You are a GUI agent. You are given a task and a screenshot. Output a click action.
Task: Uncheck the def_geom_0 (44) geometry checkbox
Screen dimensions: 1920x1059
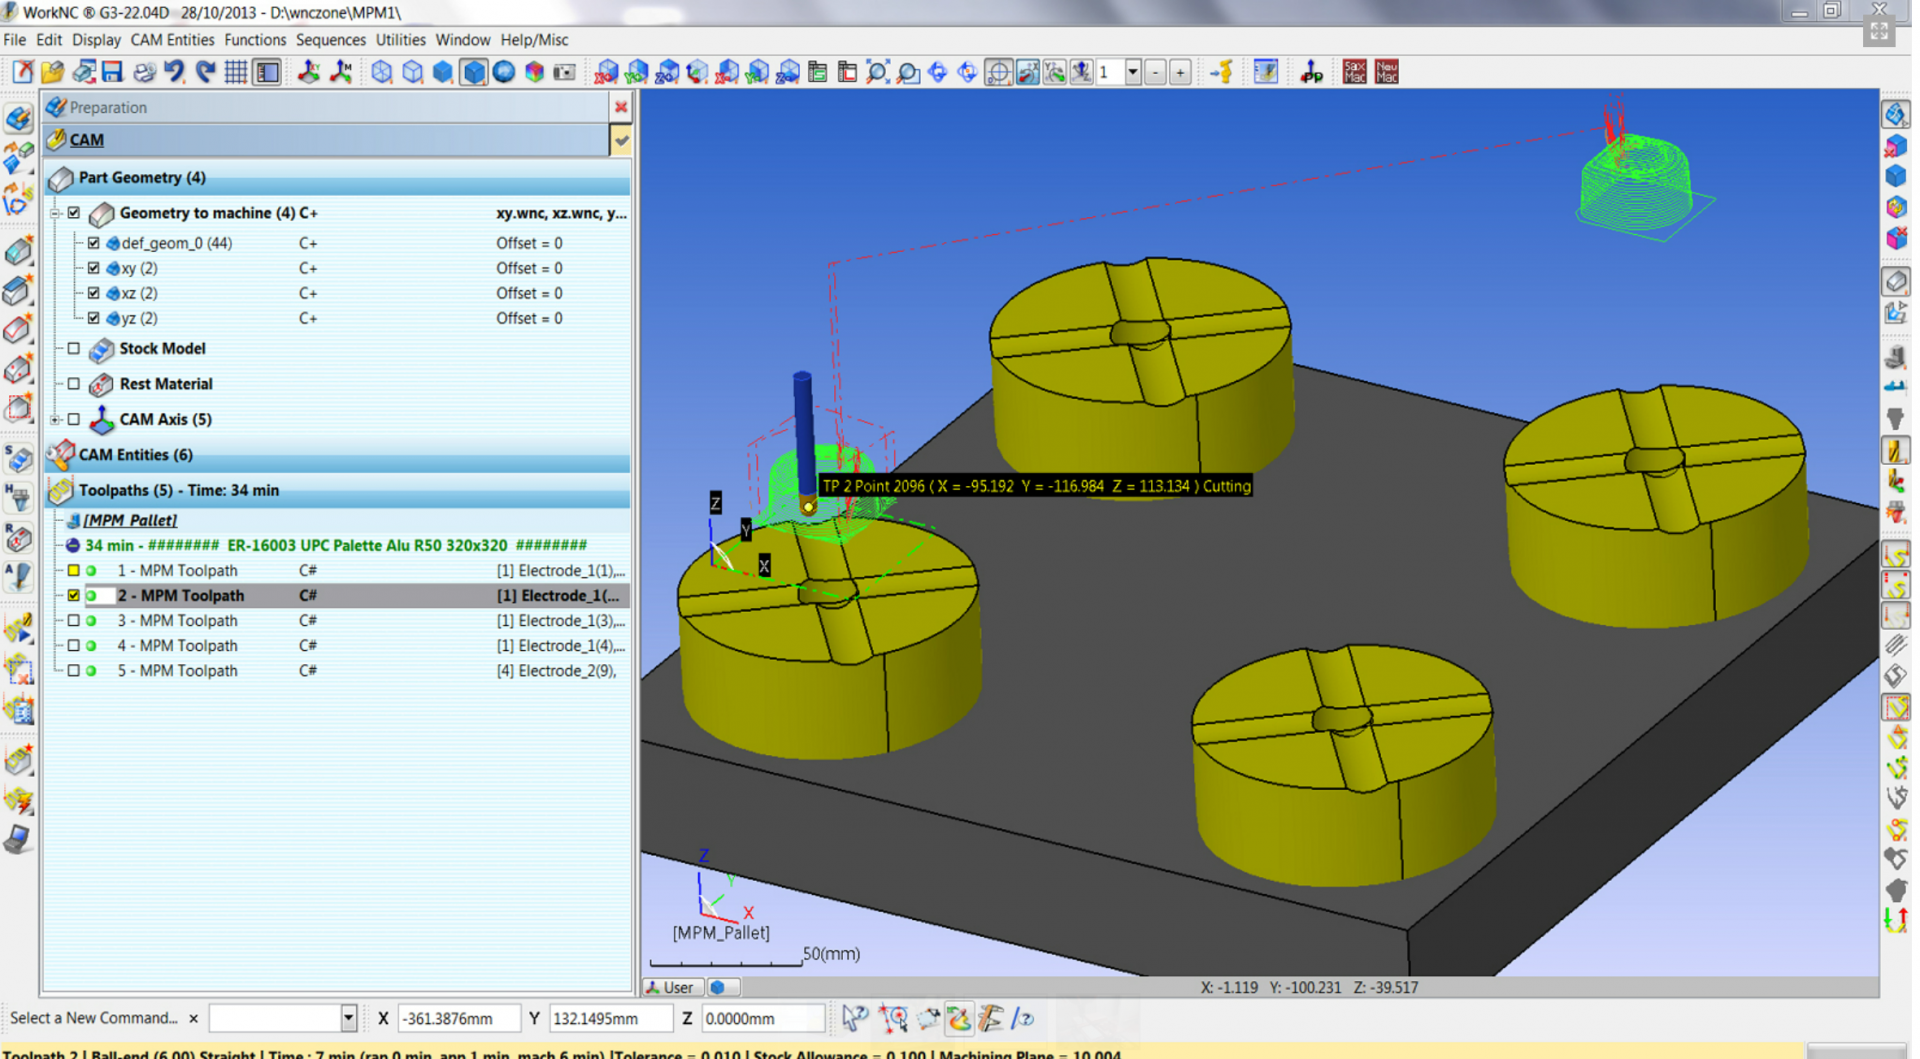pyautogui.click(x=94, y=243)
